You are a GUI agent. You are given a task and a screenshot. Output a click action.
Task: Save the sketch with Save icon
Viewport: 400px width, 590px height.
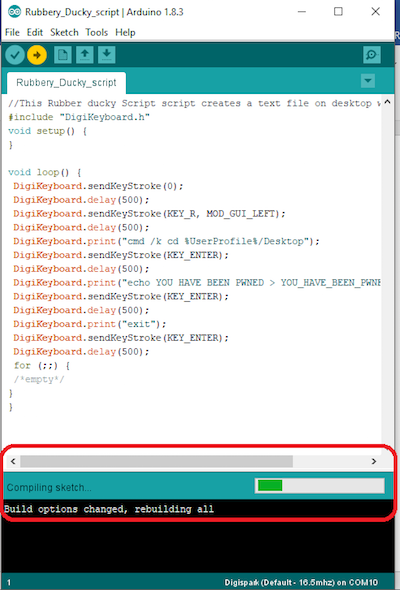(106, 55)
